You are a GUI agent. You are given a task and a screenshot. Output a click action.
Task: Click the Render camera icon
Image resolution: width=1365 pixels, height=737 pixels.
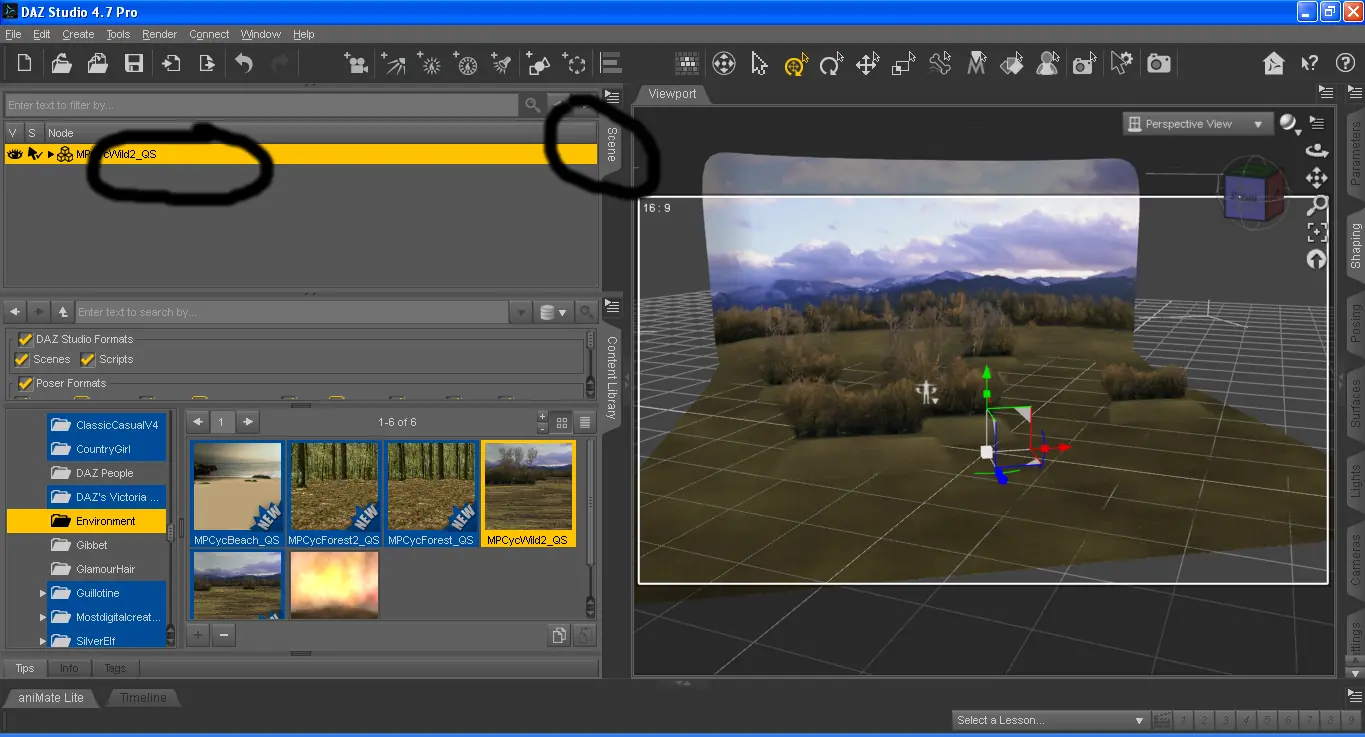click(x=1159, y=64)
